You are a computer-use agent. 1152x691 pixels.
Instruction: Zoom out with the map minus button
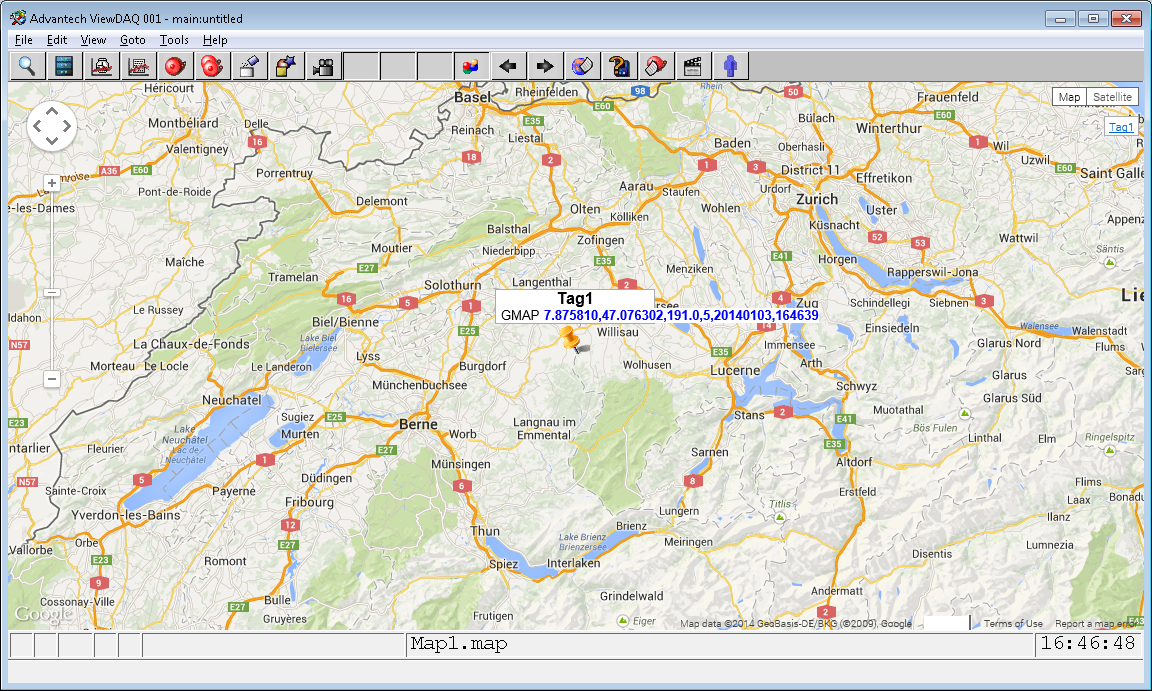(x=52, y=379)
